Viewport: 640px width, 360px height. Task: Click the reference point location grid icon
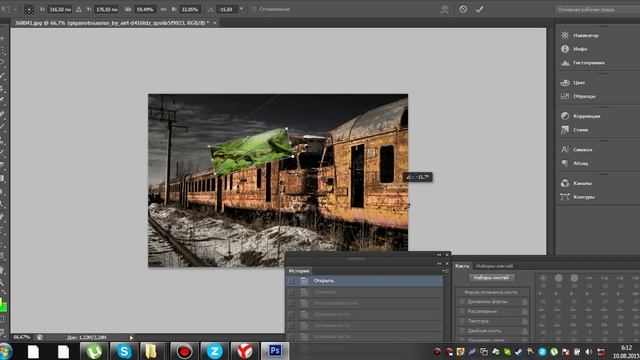click(29, 9)
